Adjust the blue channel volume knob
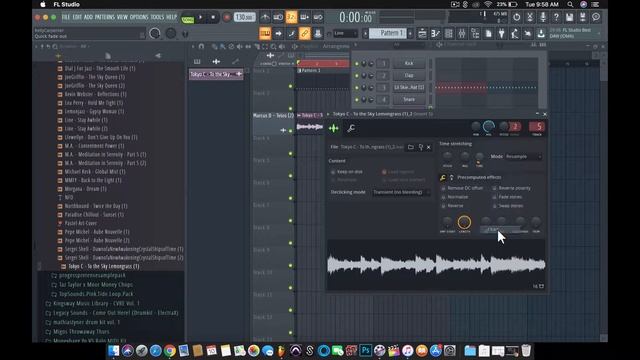The image size is (640, 360). 489,127
